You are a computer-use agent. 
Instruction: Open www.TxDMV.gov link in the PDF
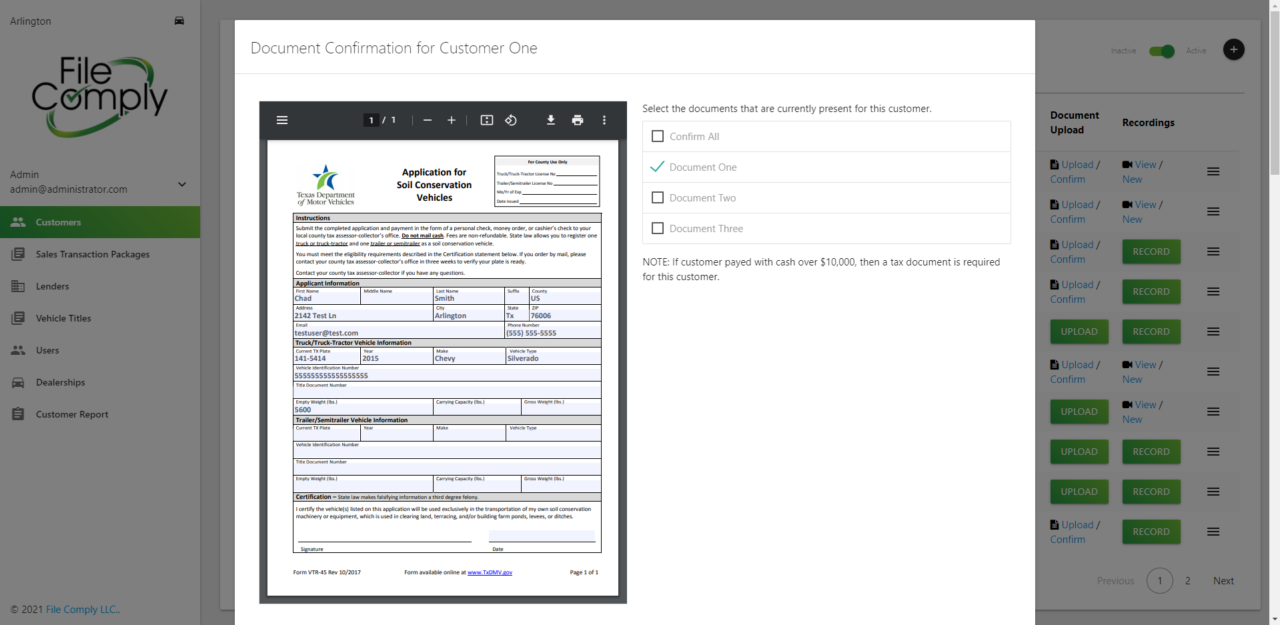click(x=490, y=572)
